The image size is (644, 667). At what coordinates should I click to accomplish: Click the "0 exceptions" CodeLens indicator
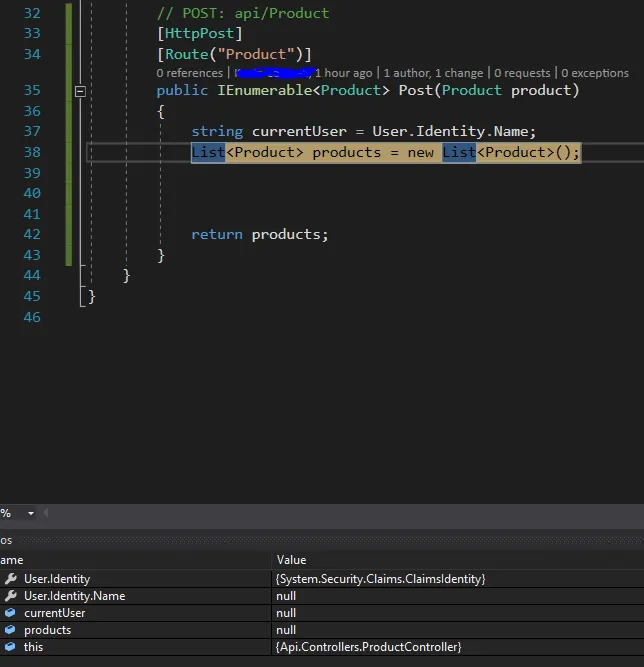[x=594, y=73]
